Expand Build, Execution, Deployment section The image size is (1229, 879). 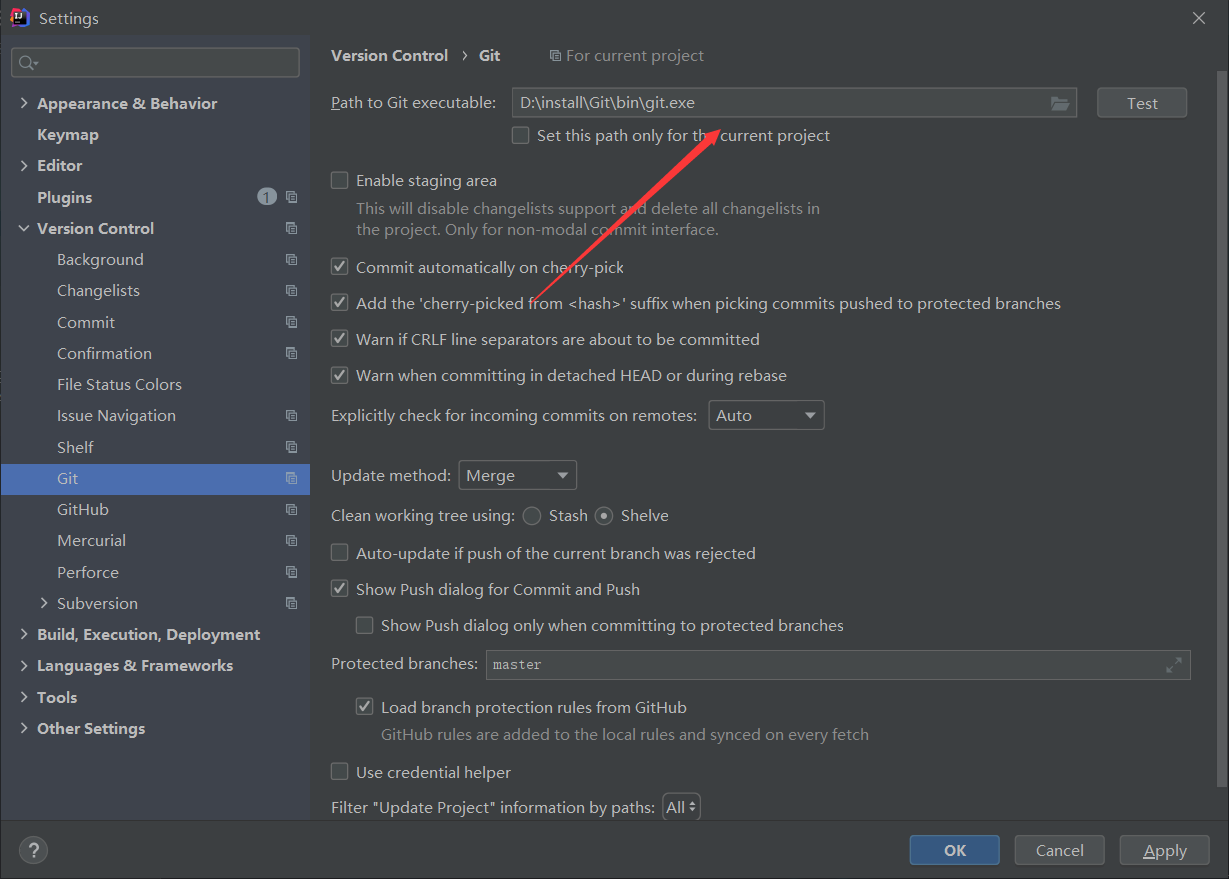point(24,634)
